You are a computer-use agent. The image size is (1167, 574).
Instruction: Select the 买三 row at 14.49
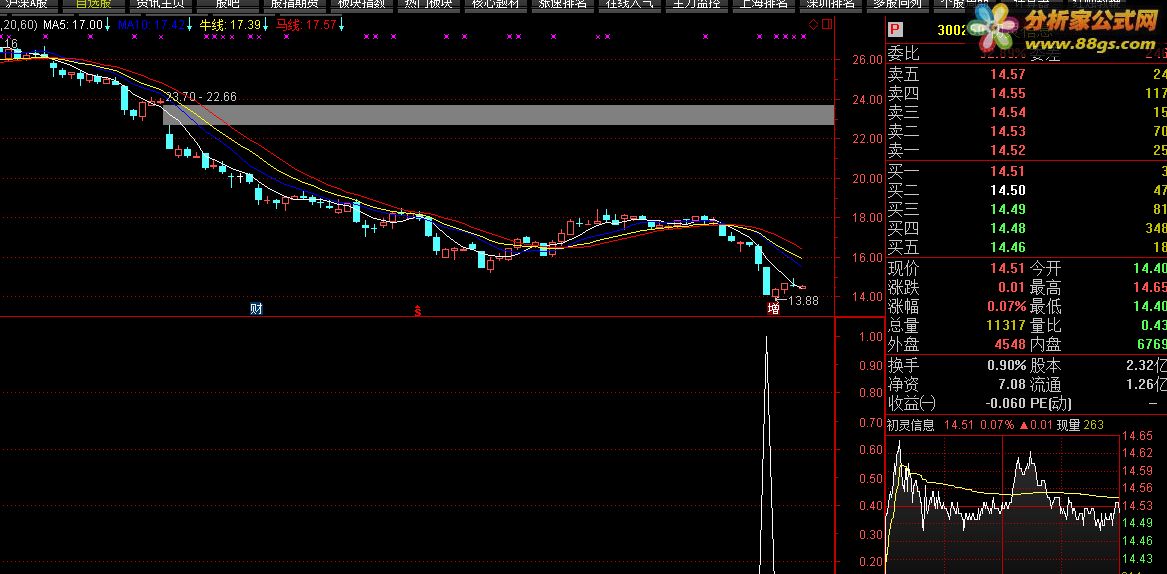tap(1026, 209)
